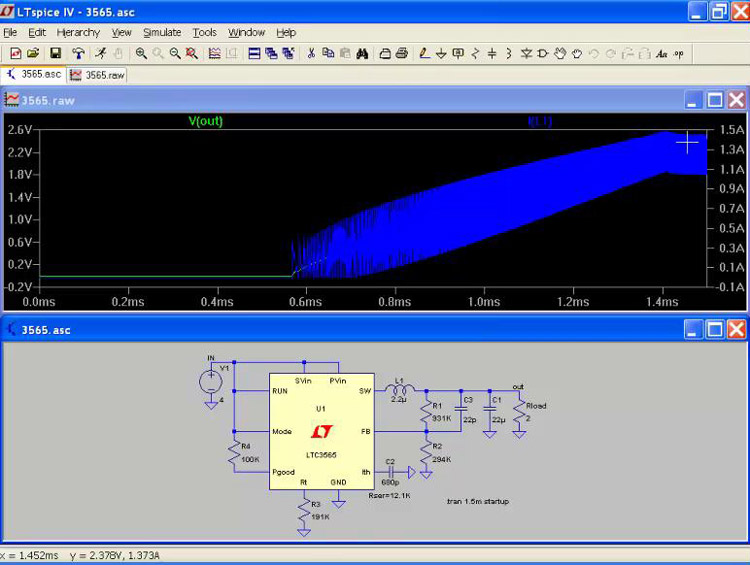Click the Halt simulation hand icon
The image size is (750, 565).
118,54
